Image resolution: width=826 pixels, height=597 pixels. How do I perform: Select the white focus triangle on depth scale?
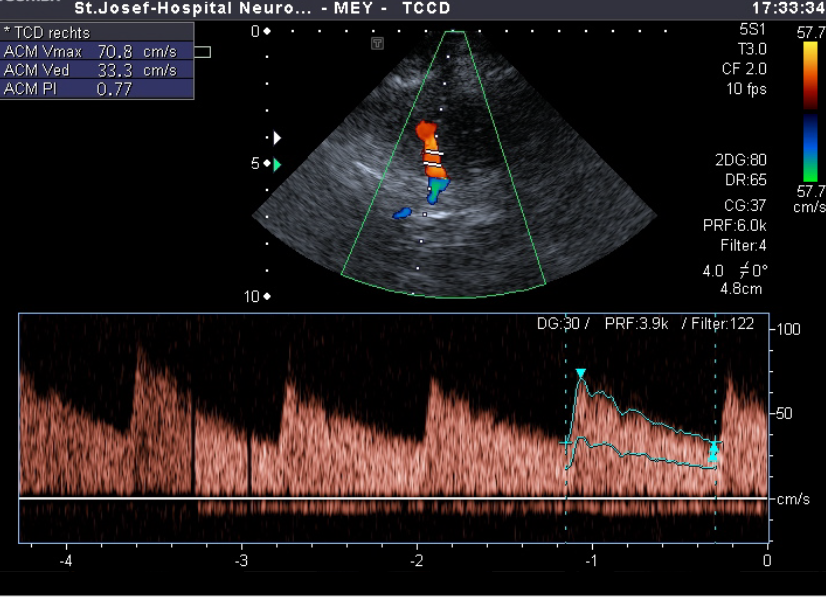pos(277,138)
